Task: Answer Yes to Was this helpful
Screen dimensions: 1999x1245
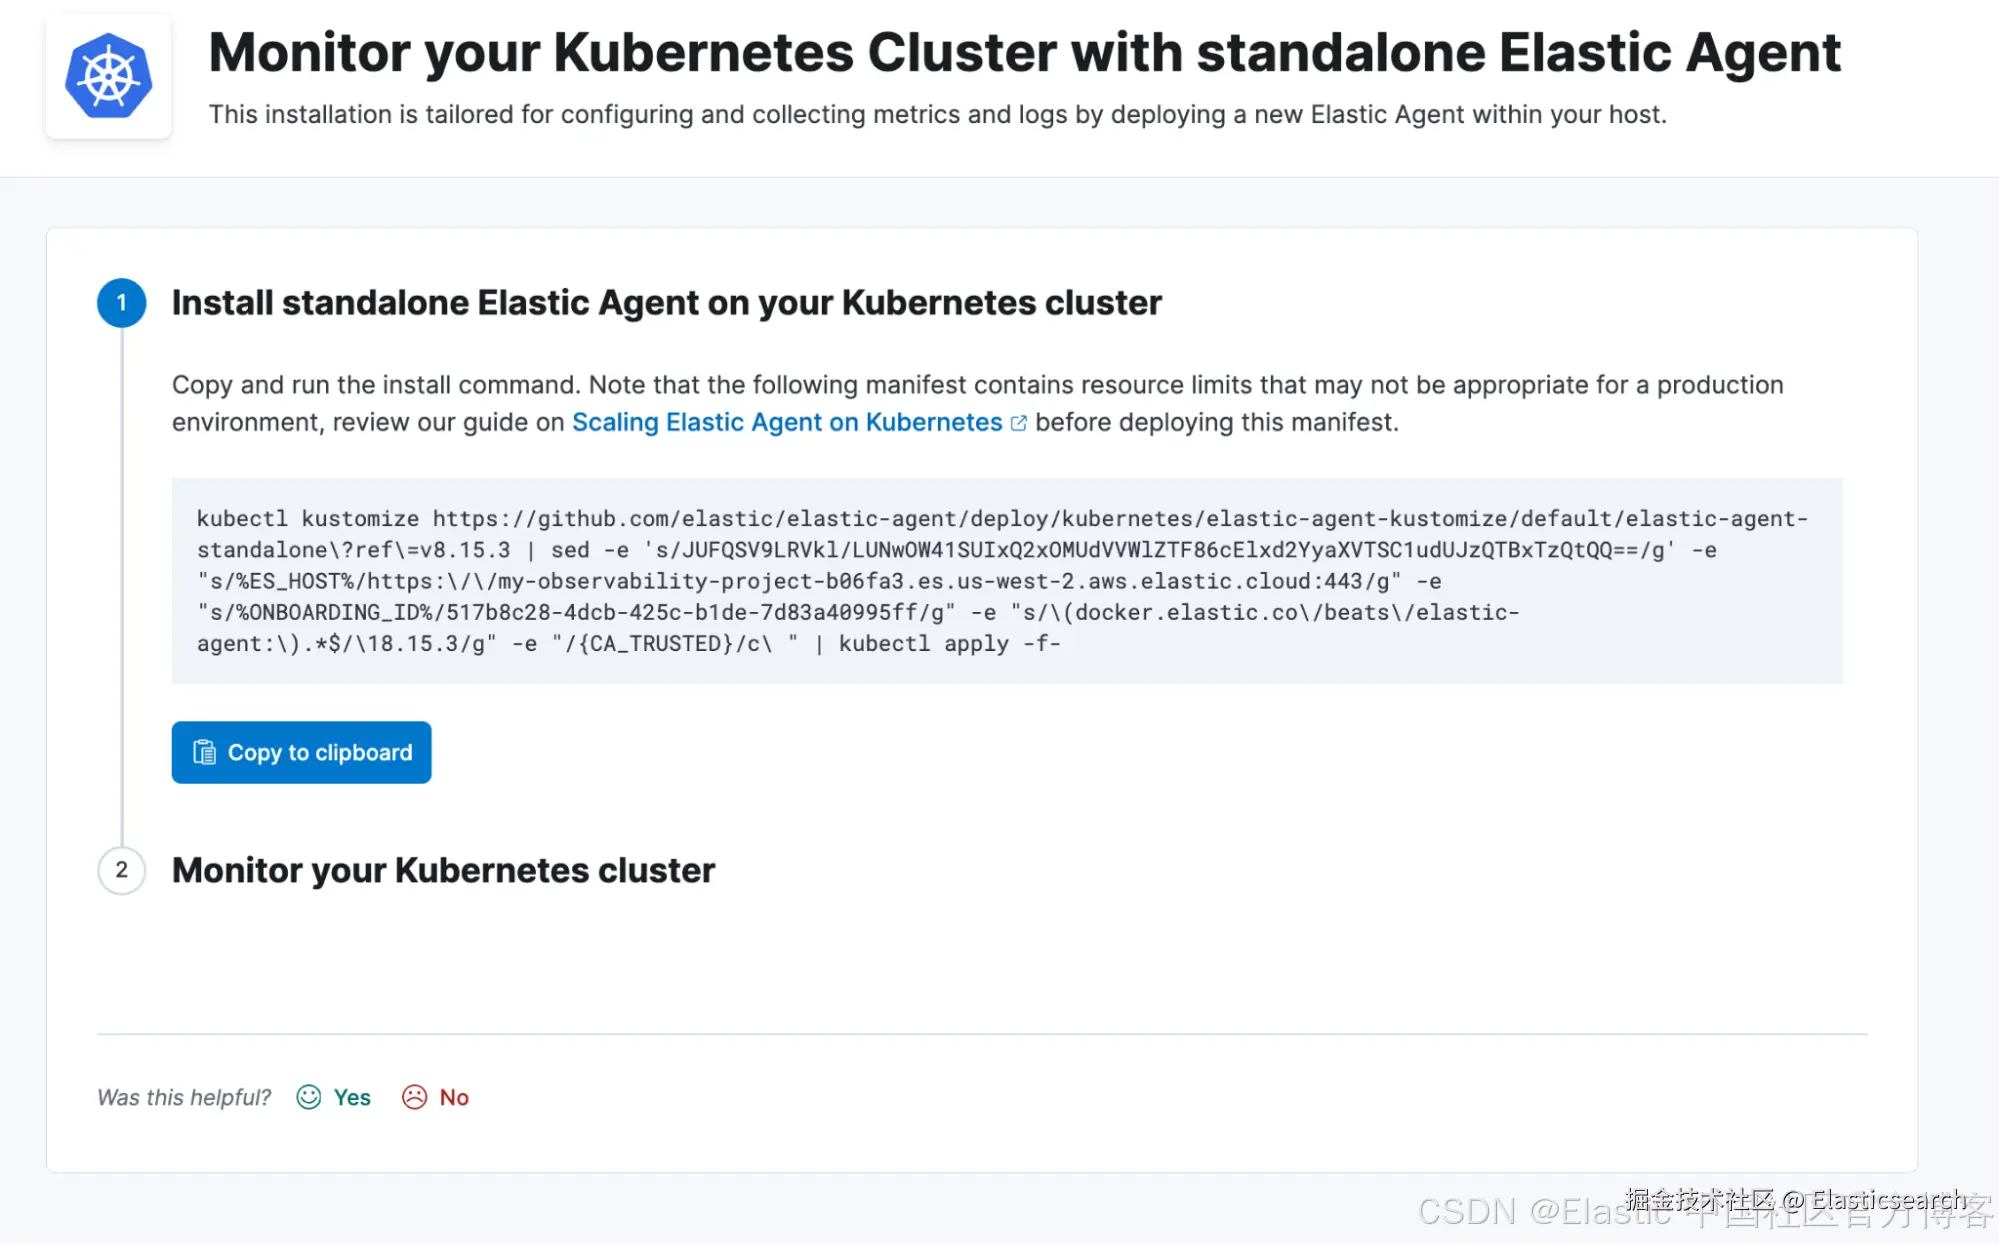Action: (x=351, y=1097)
